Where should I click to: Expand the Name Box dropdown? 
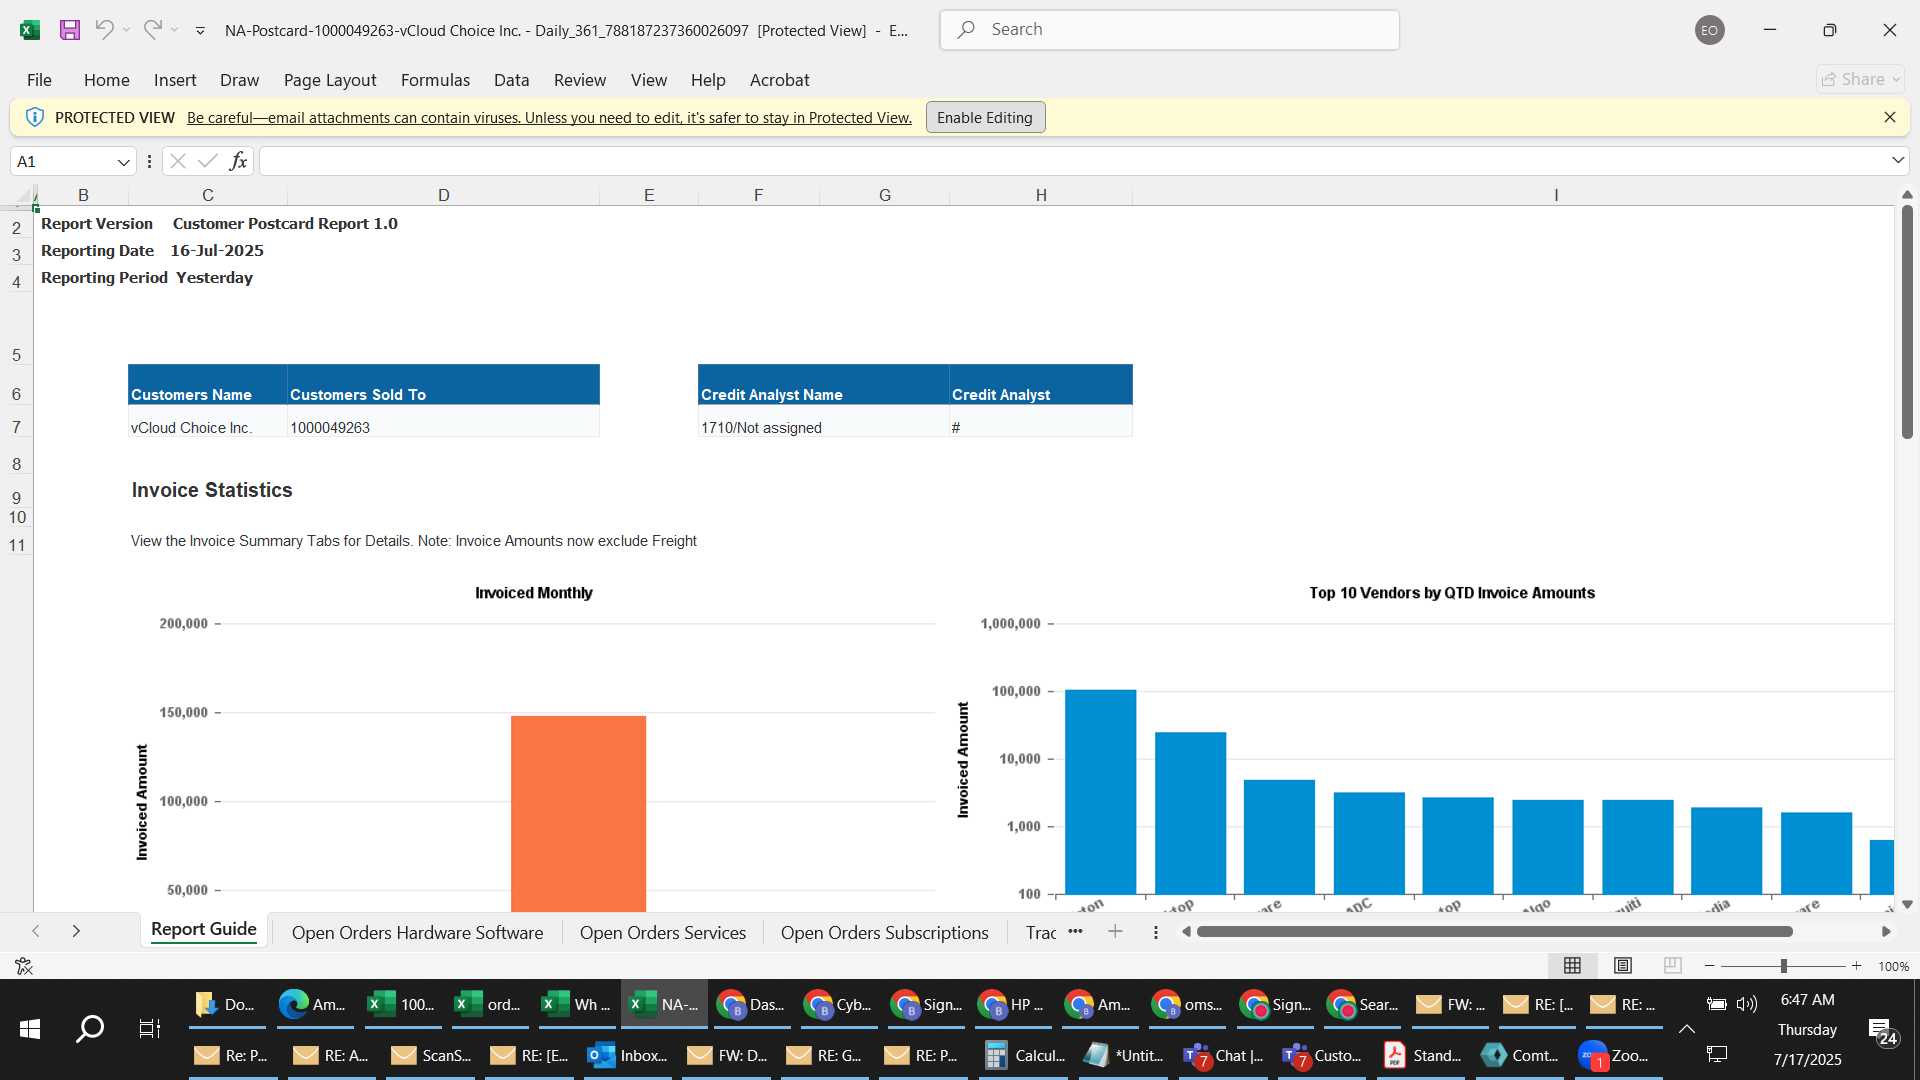124,162
